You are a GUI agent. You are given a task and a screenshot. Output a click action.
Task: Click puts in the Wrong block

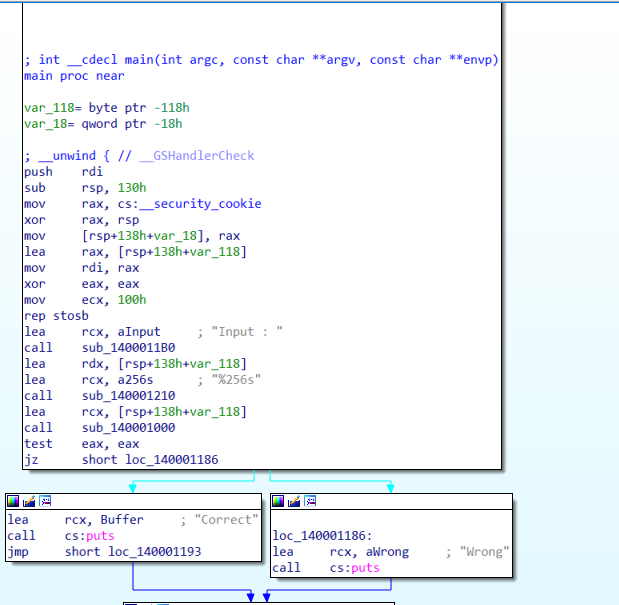coord(365,568)
